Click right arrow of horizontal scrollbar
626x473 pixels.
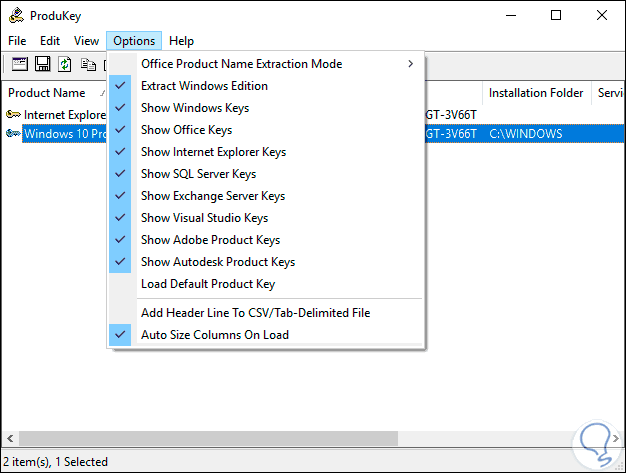pos(616,439)
